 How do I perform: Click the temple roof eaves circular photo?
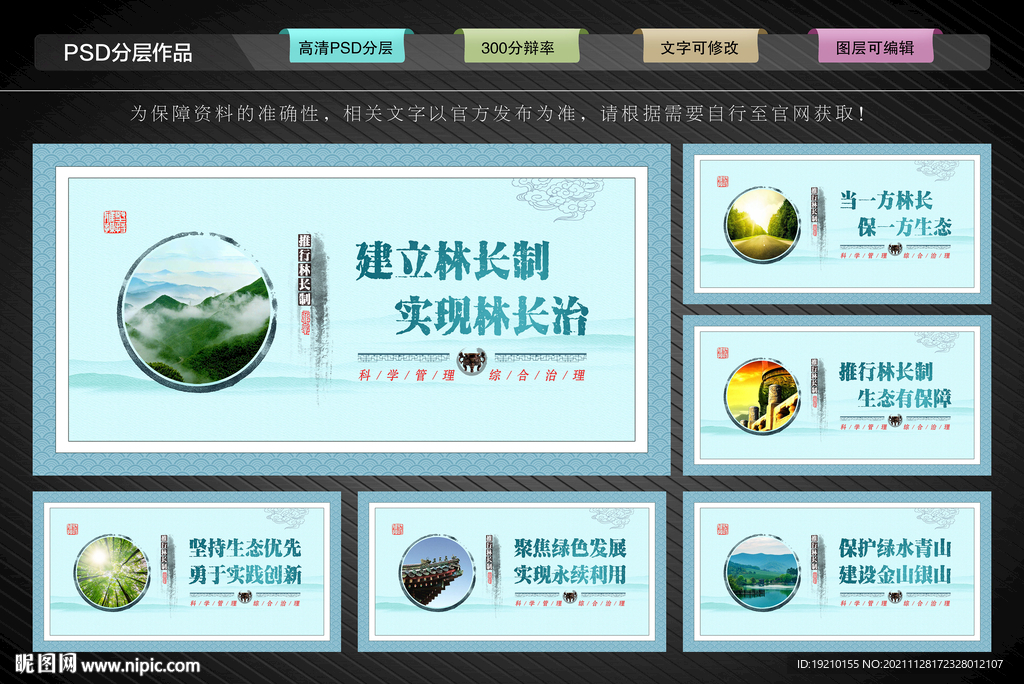[x=437, y=572]
